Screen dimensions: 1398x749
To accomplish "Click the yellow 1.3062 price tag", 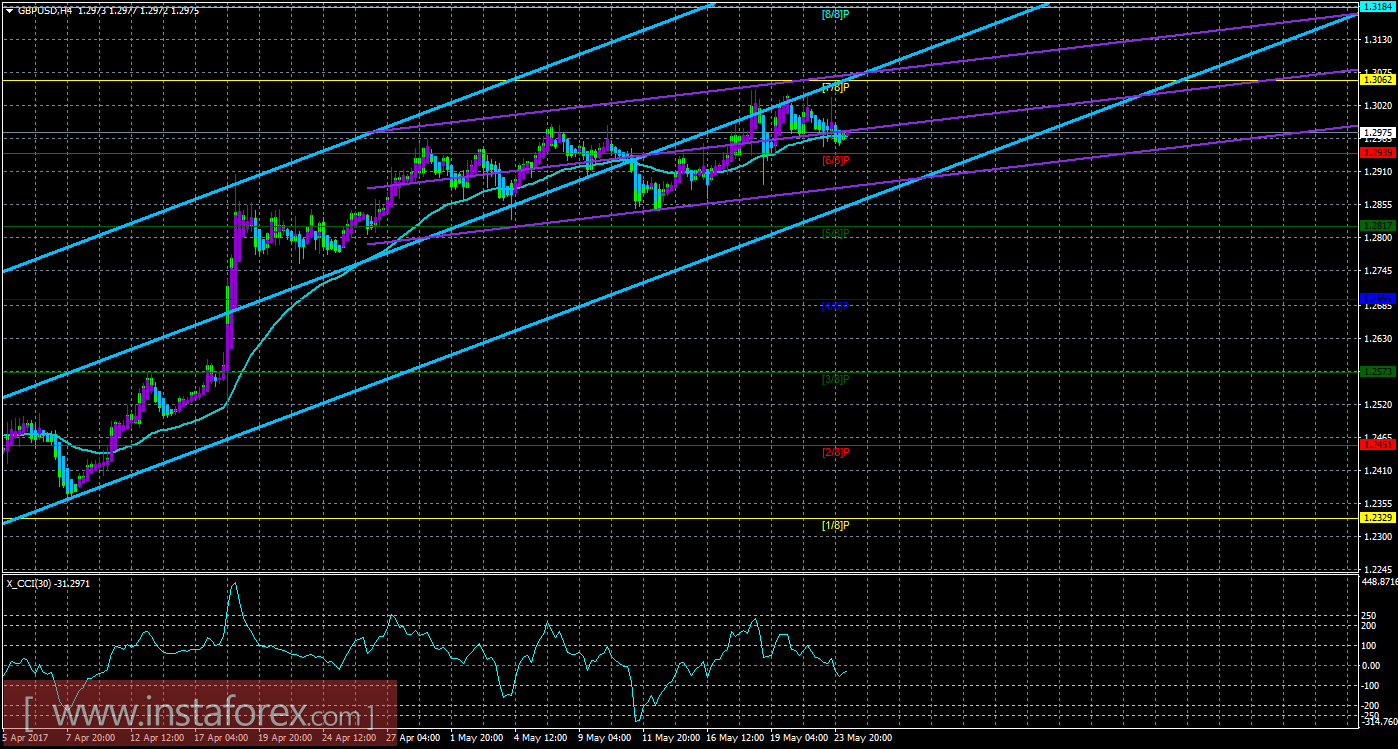I will [1378, 79].
